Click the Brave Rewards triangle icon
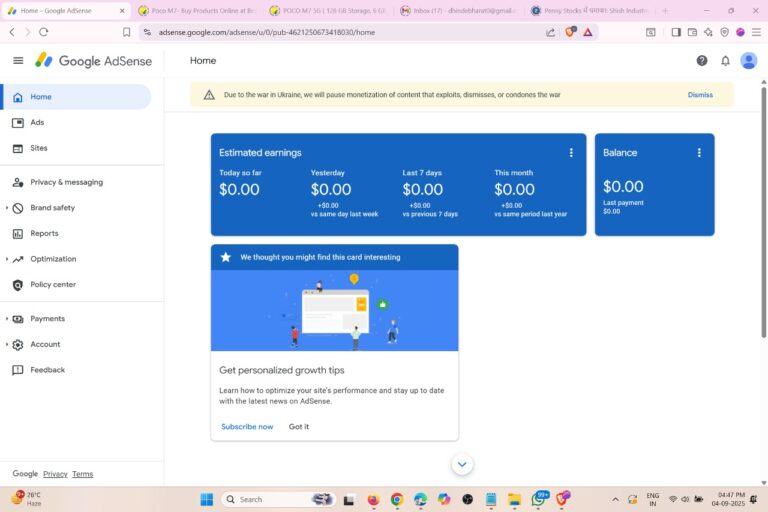768x512 pixels. [588, 32]
